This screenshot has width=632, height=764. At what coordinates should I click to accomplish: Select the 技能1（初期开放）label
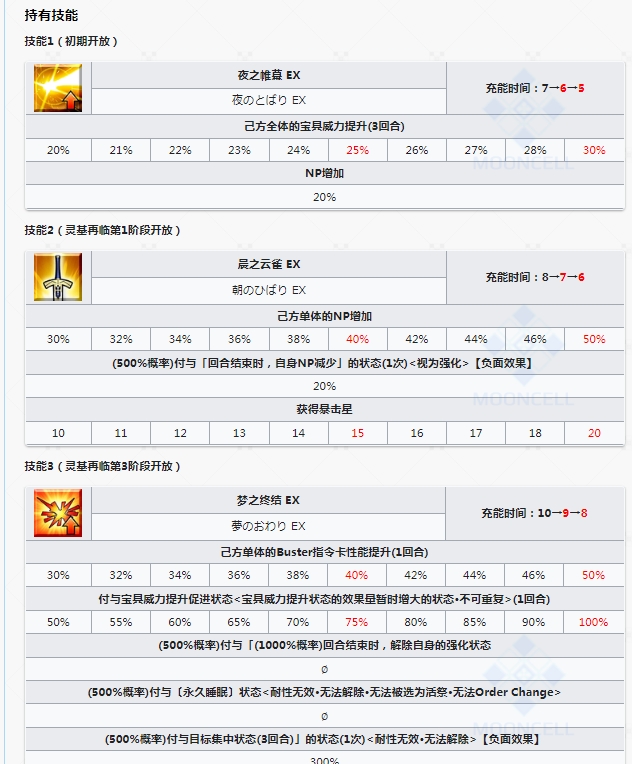pyautogui.click(x=71, y=41)
